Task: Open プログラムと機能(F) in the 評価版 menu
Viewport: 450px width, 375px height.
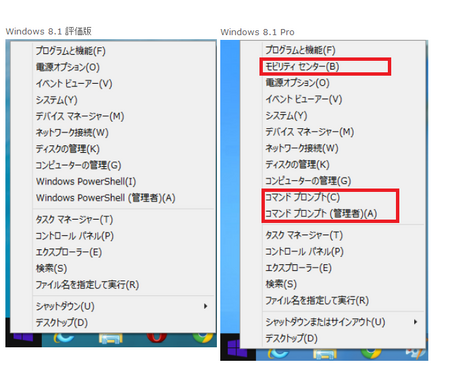Action: click(113, 51)
